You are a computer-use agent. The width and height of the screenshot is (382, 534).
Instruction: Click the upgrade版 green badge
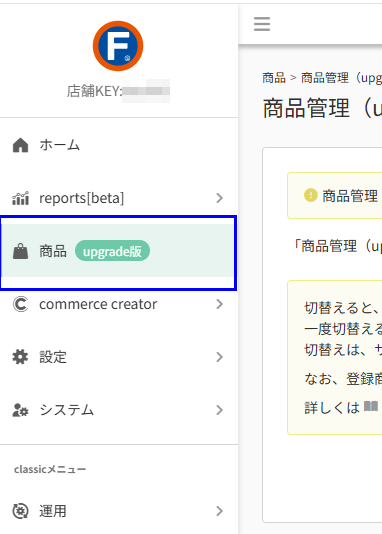(112, 251)
